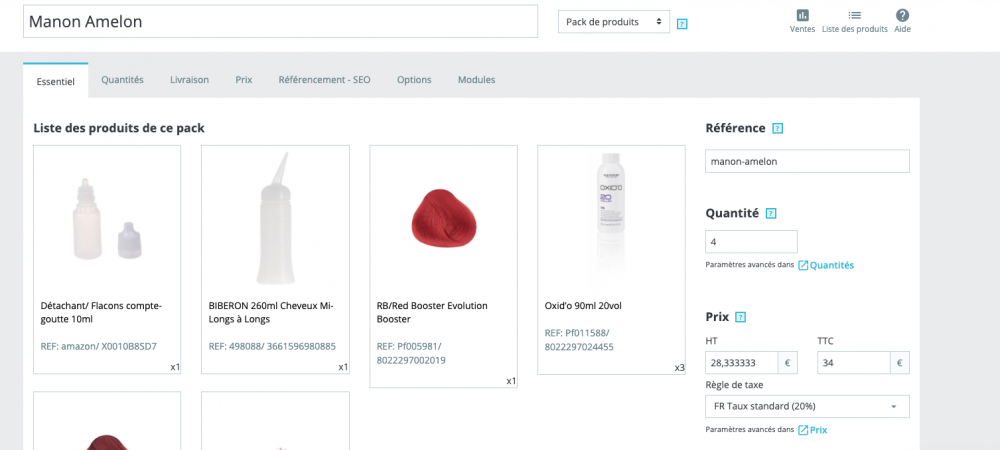This screenshot has width=1000, height=450.
Task: Switch to the Quantités tab
Action: point(122,79)
